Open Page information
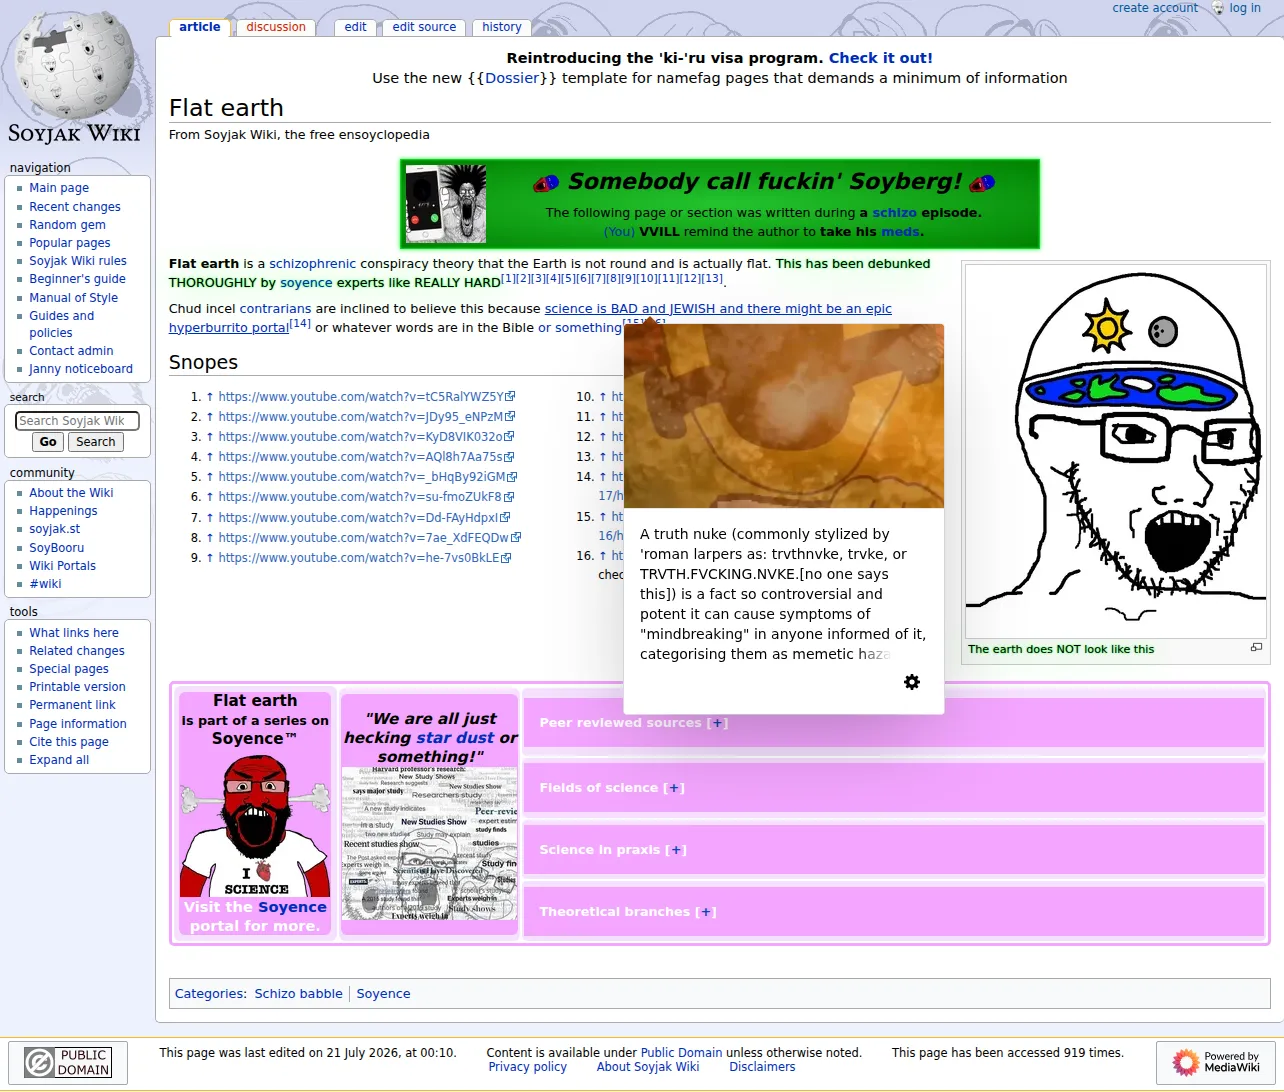 78,724
